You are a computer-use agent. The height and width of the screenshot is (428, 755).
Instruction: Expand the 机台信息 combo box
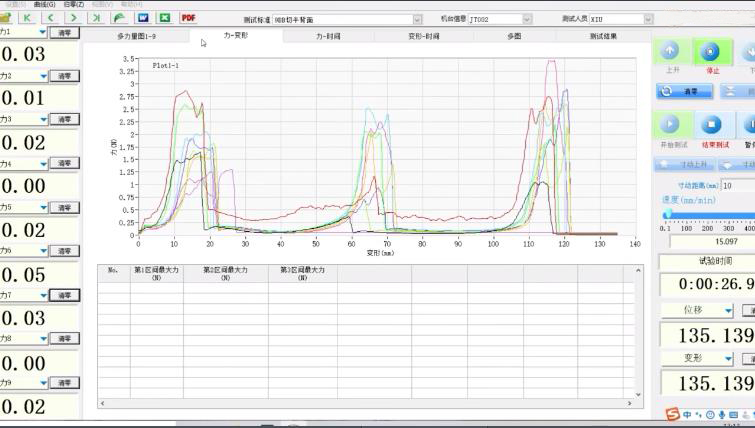pyautogui.click(x=526, y=19)
